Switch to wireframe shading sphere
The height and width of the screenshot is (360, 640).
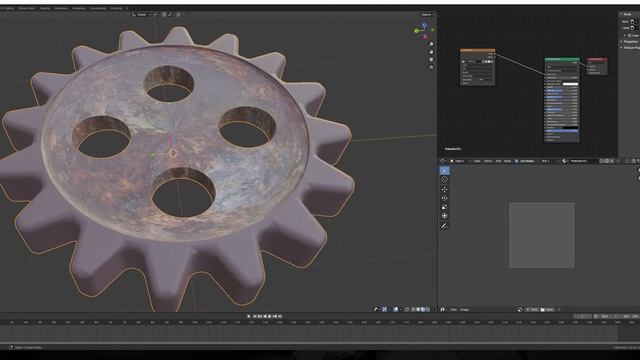coord(413,309)
